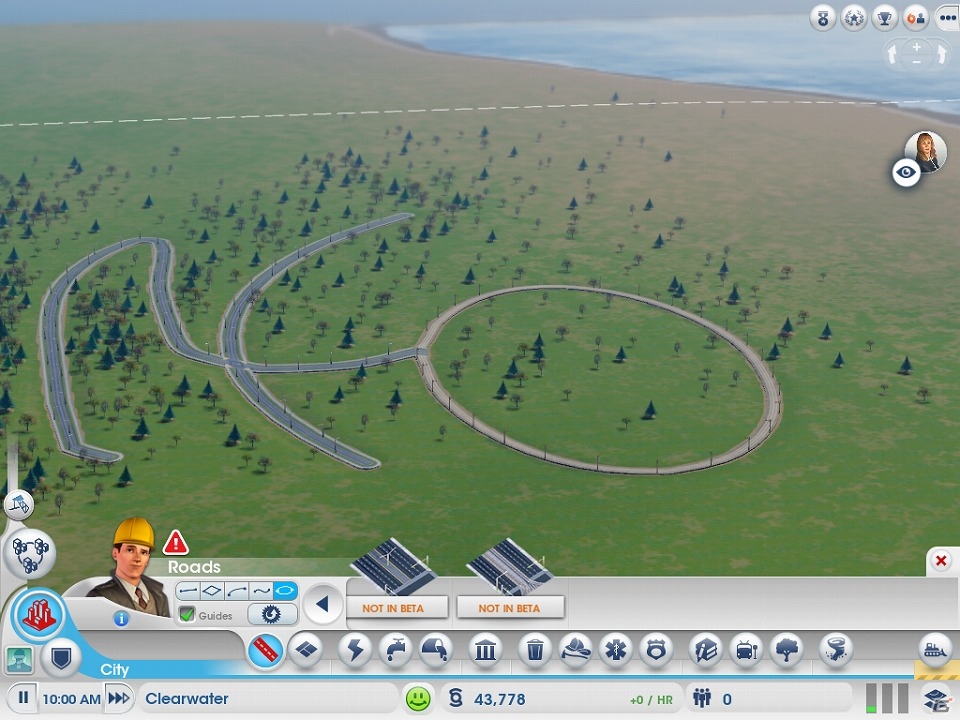Image resolution: width=960 pixels, height=720 pixels.
Task: Open the Education books menu
Action: (706, 650)
